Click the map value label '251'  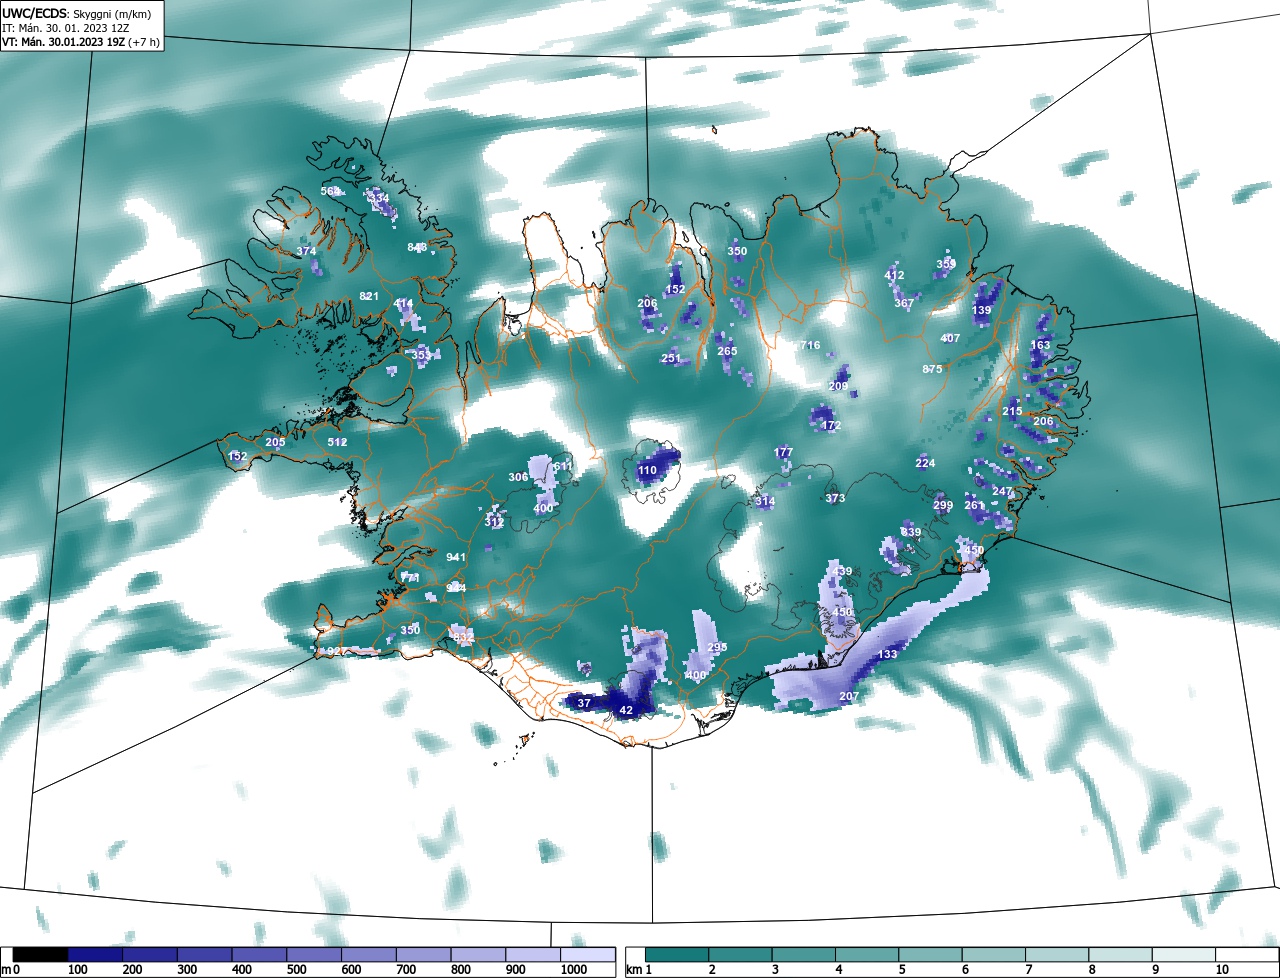pyautogui.click(x=671, y=358)
